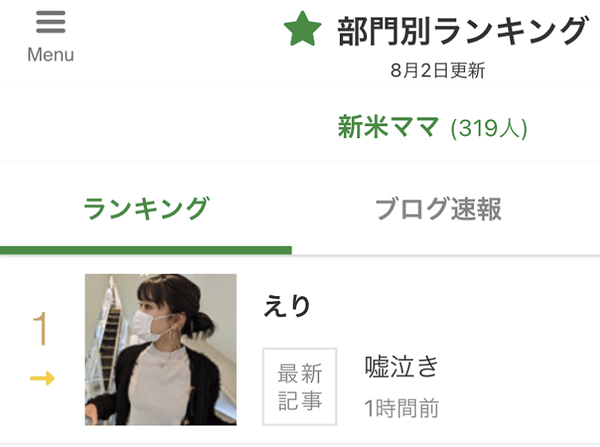The height and width of the screenshot is (447, 600).
Task: Open the 新米ママ category link
Action: coord(388,127)
